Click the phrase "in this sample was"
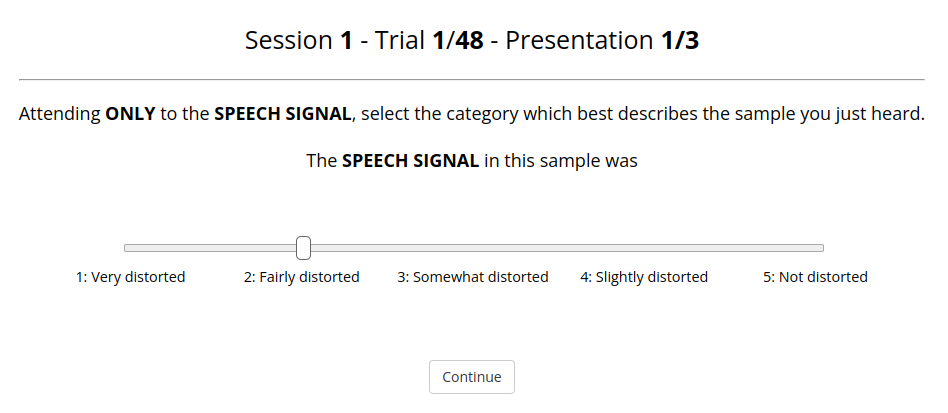The image size is (948, 413). coord(561,161)
